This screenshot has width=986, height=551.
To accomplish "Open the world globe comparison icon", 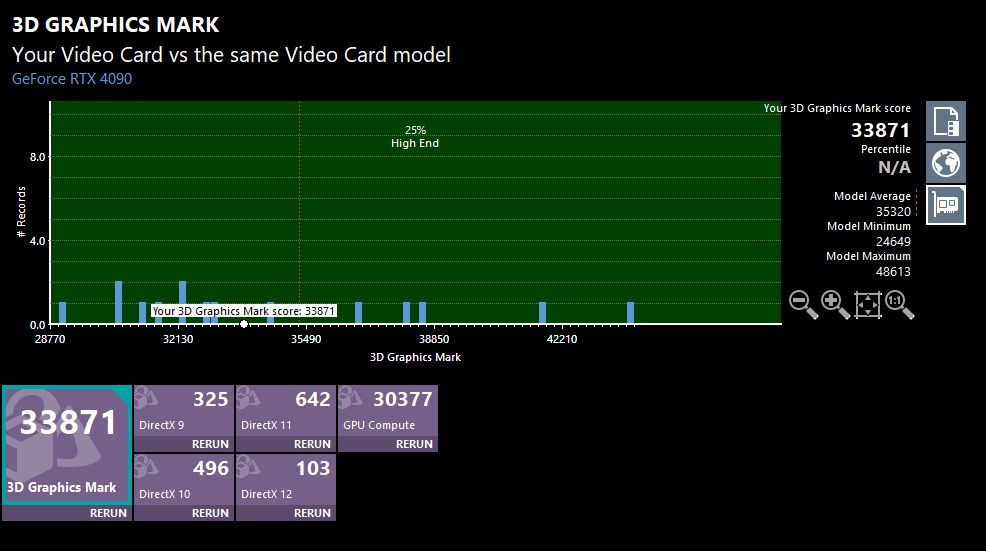I will click(946, 163).
